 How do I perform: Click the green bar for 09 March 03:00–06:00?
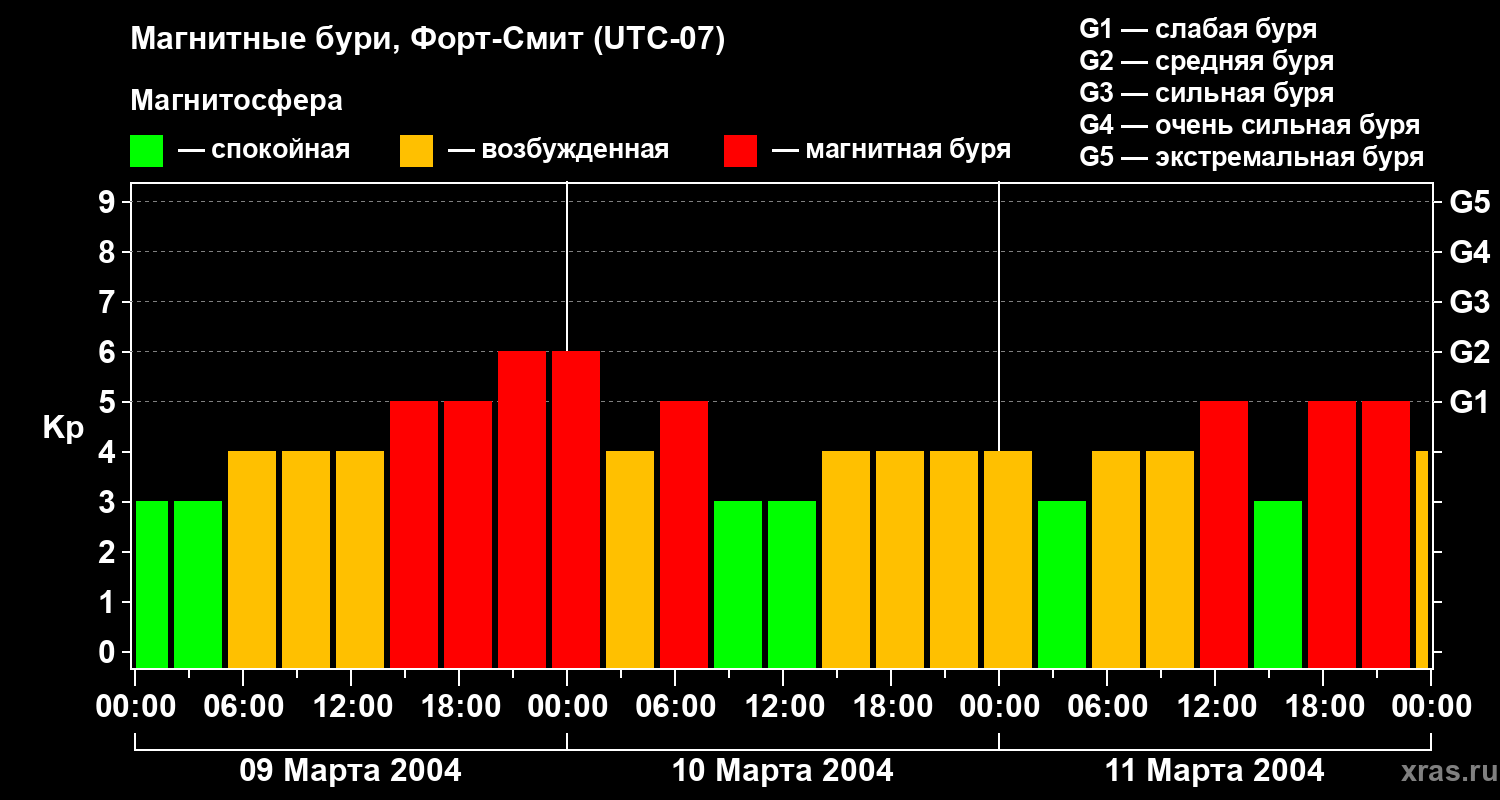click(198, 585)
